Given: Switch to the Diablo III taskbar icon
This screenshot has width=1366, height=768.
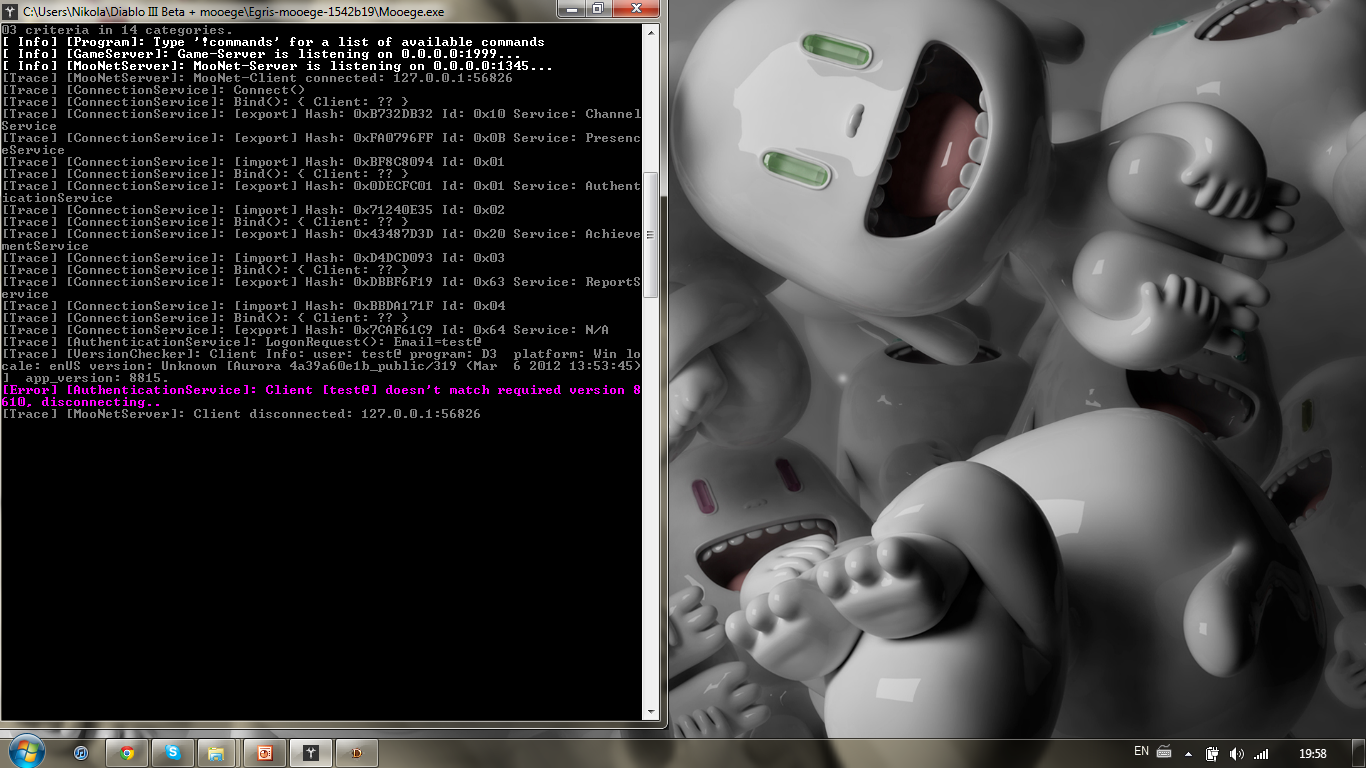Looking at the screenshot, I should 356,753.
